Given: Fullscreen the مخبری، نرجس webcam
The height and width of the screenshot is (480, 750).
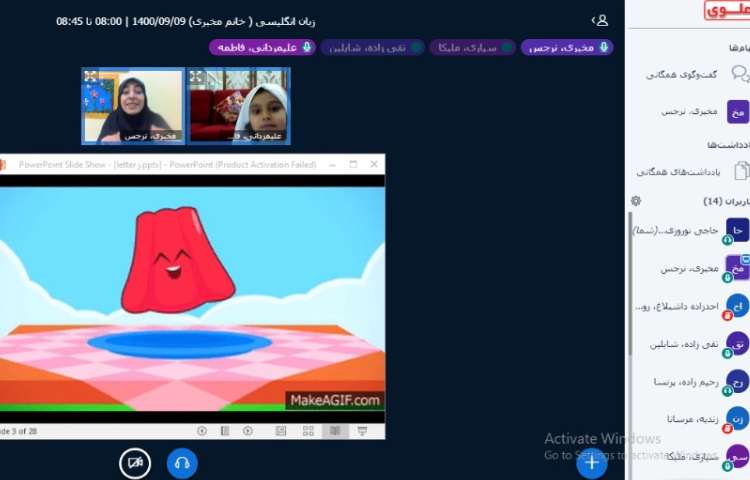Looking at the screenshot, I should click(90, 76).
